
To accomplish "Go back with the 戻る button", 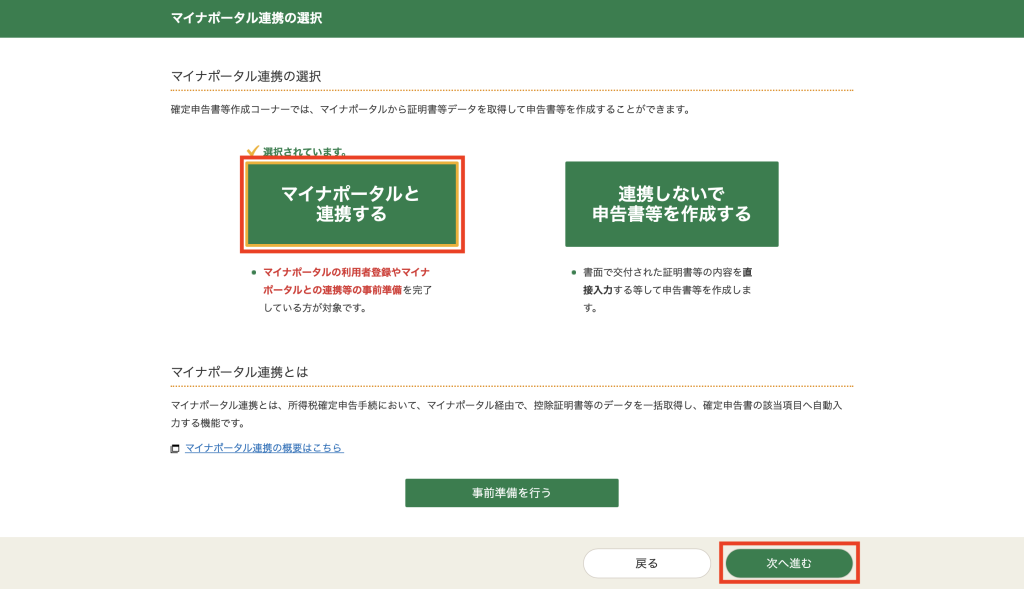I will pyautogui.click(x=646, y=563).
